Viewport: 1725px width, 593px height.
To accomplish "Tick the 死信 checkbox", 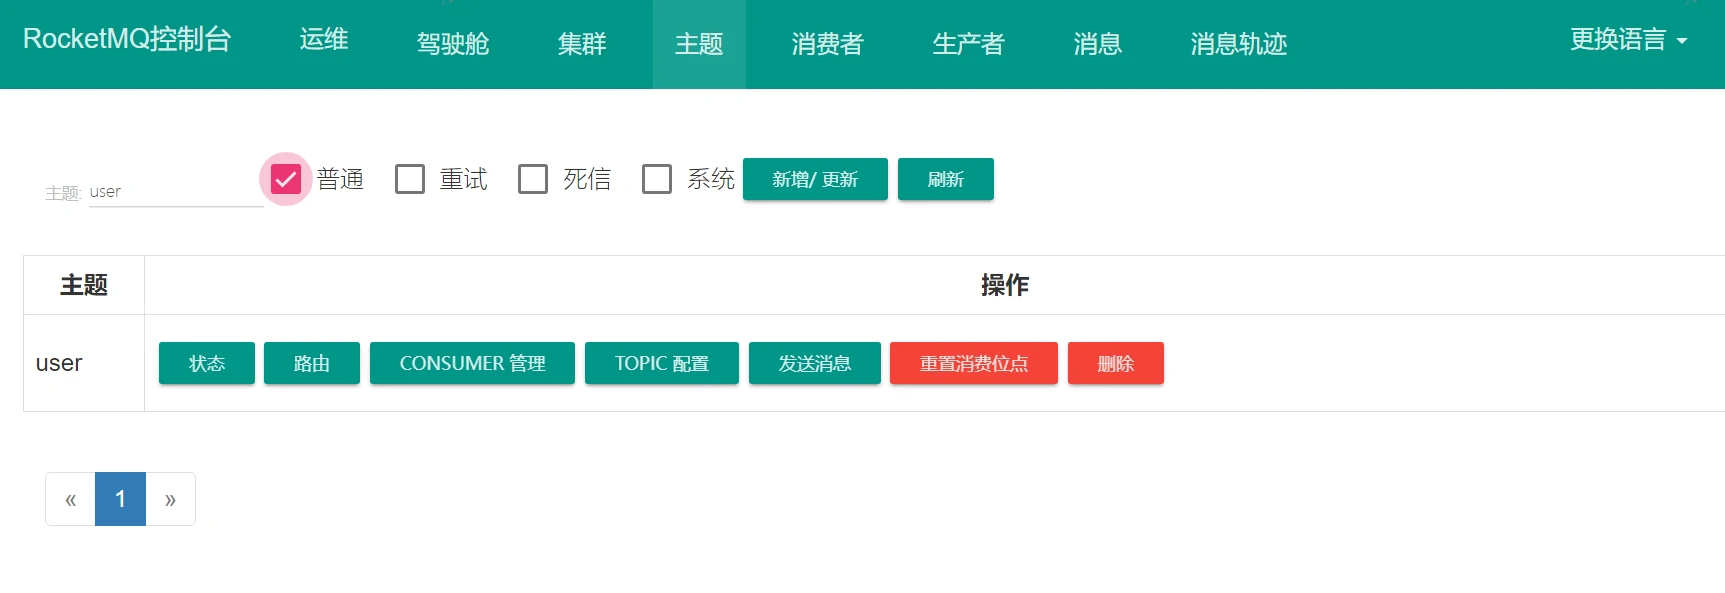I will pos(533,179).
